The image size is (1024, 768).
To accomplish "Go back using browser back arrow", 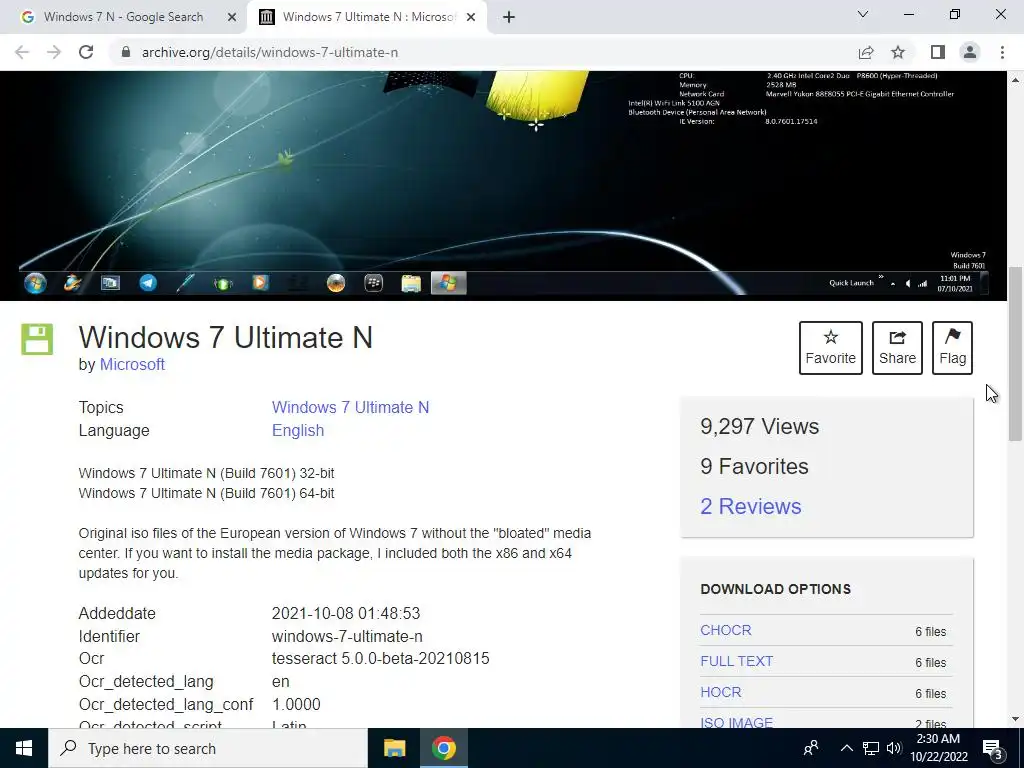I will tap(22, 52).
